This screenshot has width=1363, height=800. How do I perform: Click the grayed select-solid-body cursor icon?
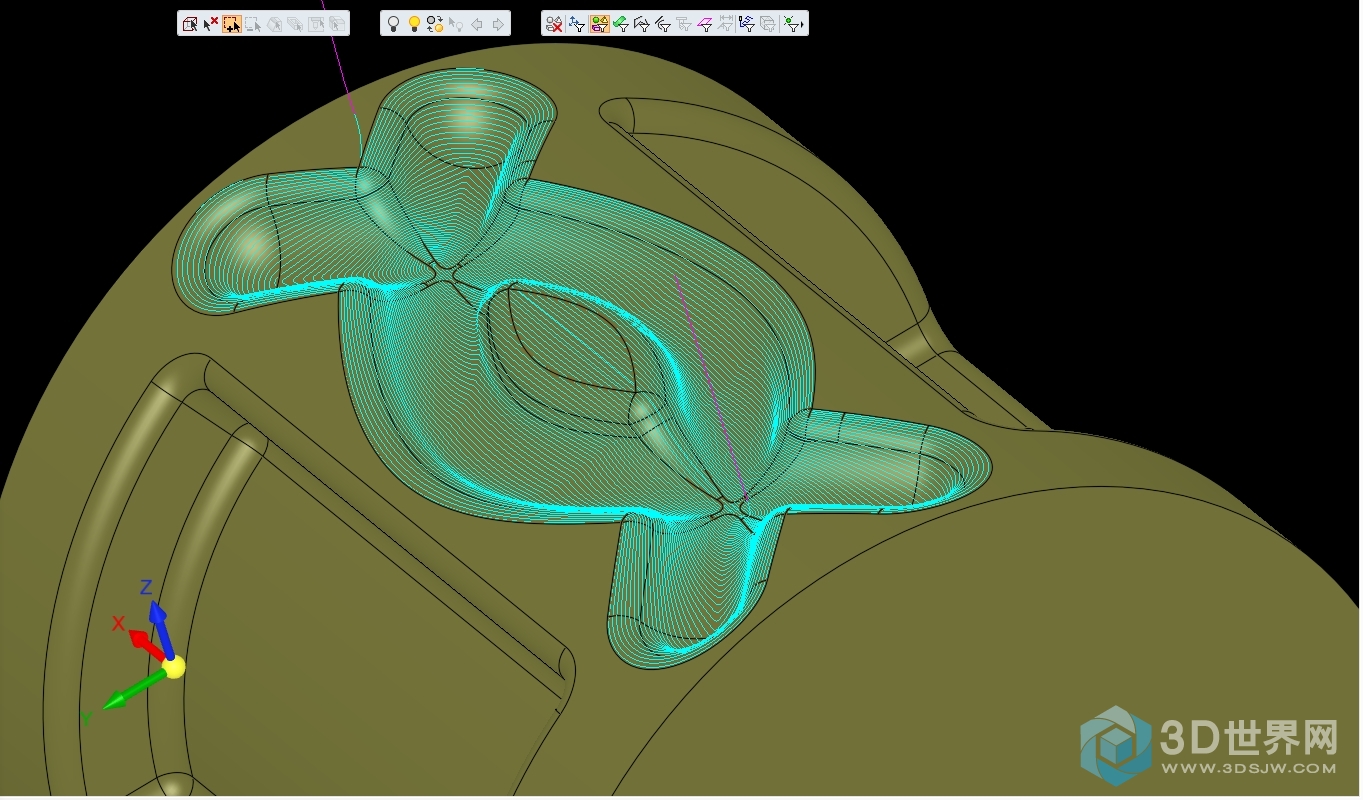(x=295, y=24)
